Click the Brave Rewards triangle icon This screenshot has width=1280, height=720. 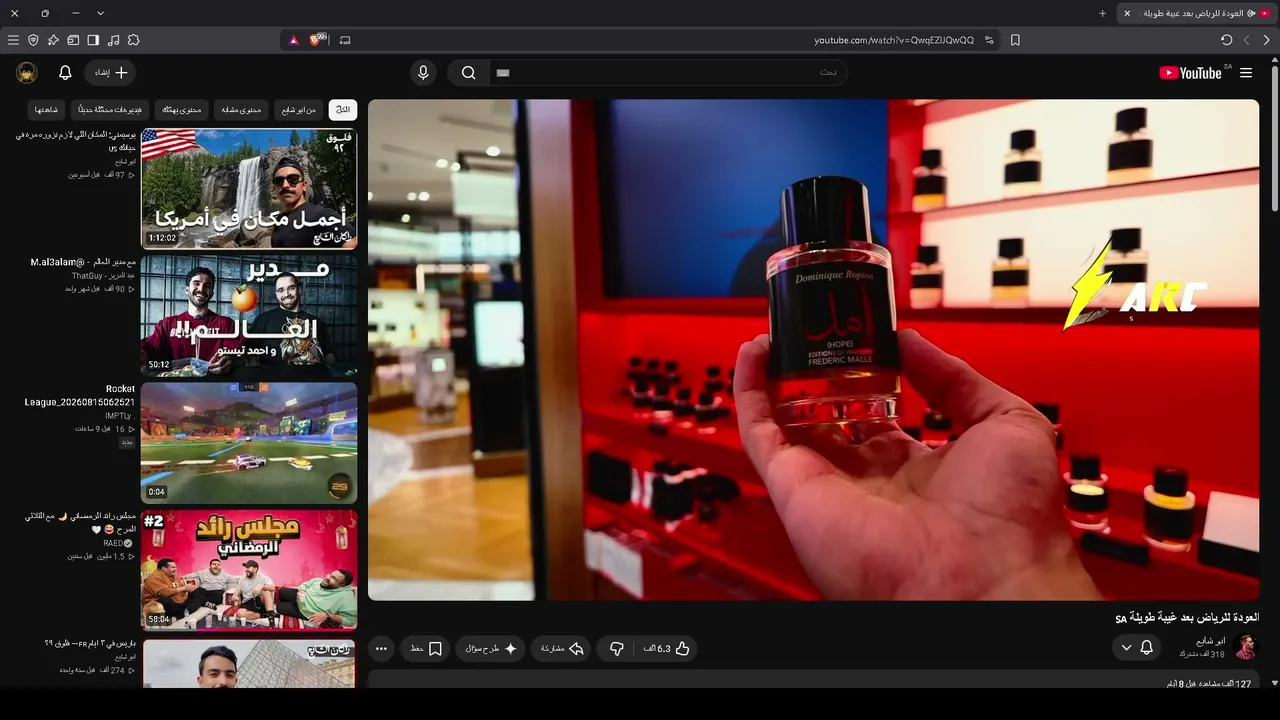(x=293, y=40)
